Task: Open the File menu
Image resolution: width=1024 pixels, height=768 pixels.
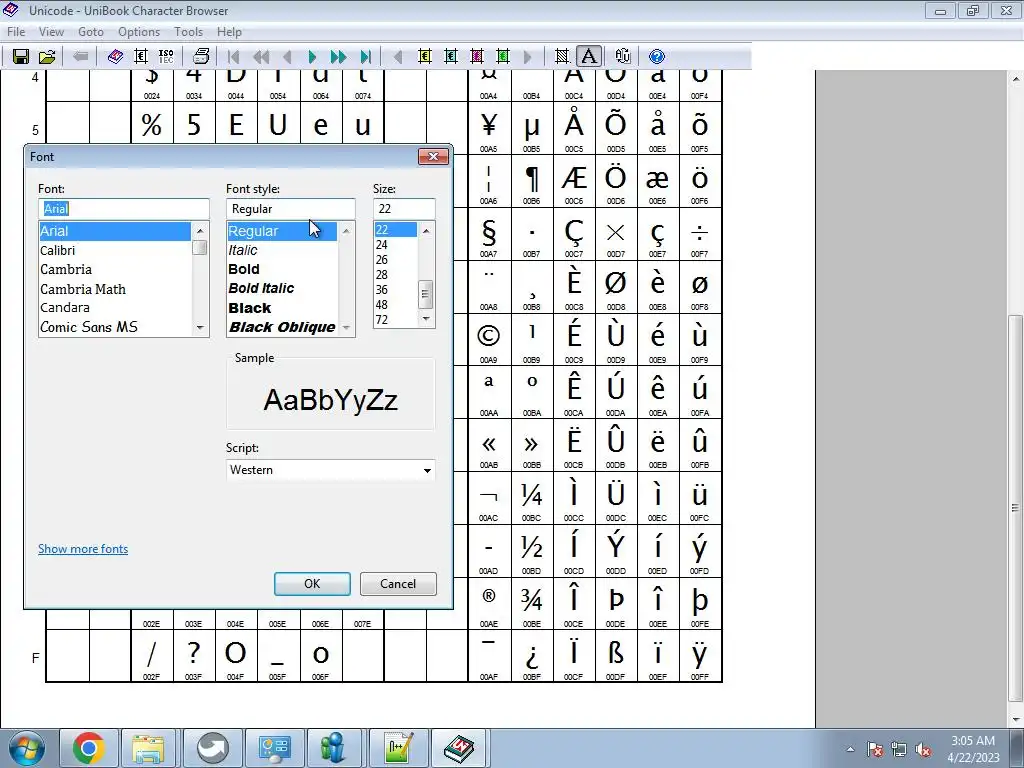Action: [16, 31]
